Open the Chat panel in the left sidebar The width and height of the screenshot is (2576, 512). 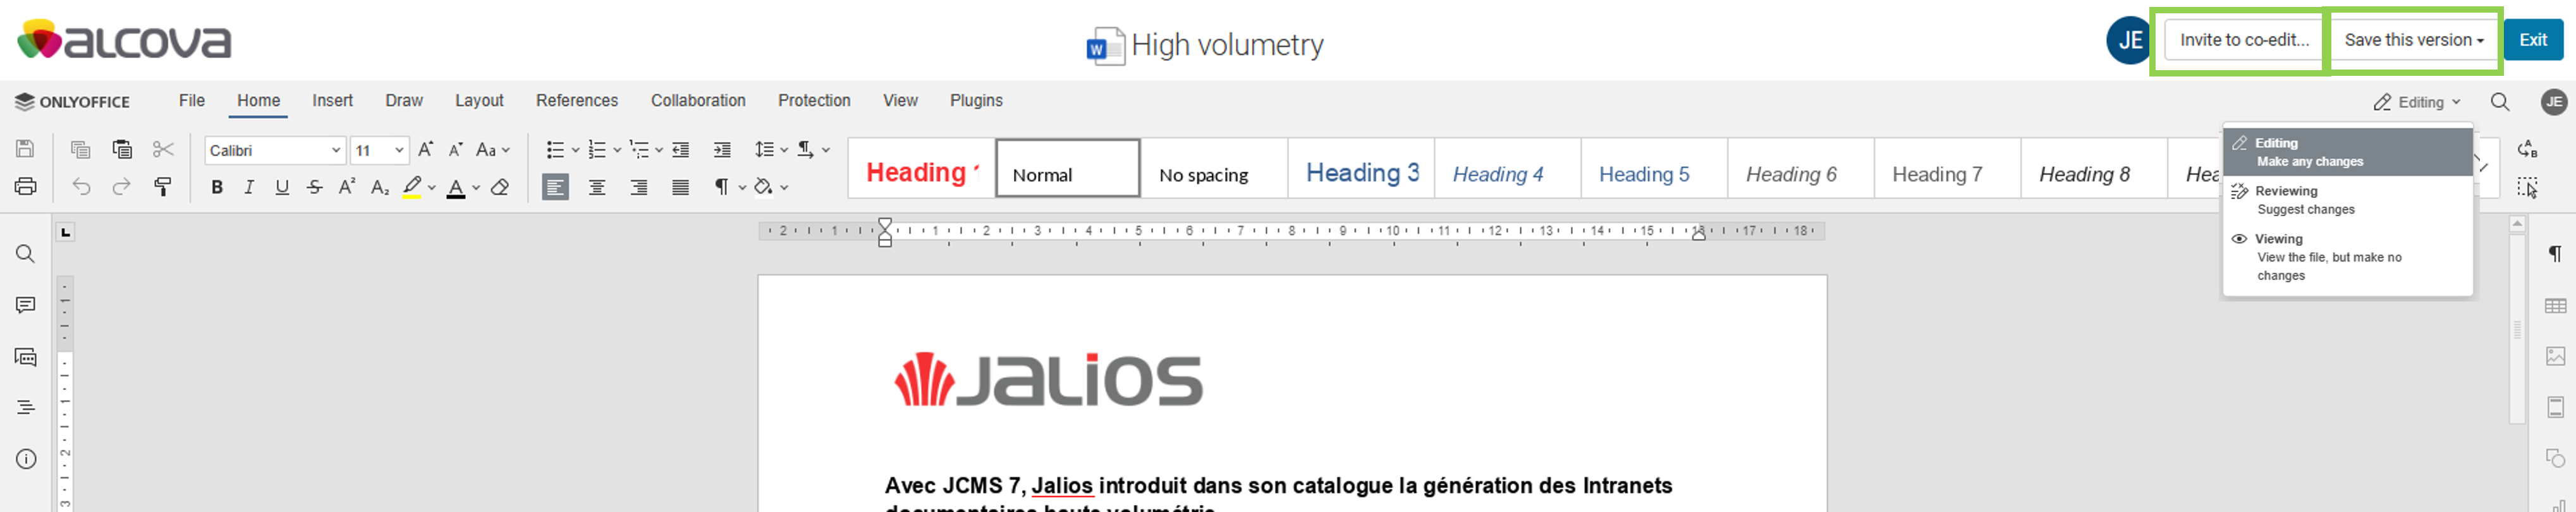[25, 357]
